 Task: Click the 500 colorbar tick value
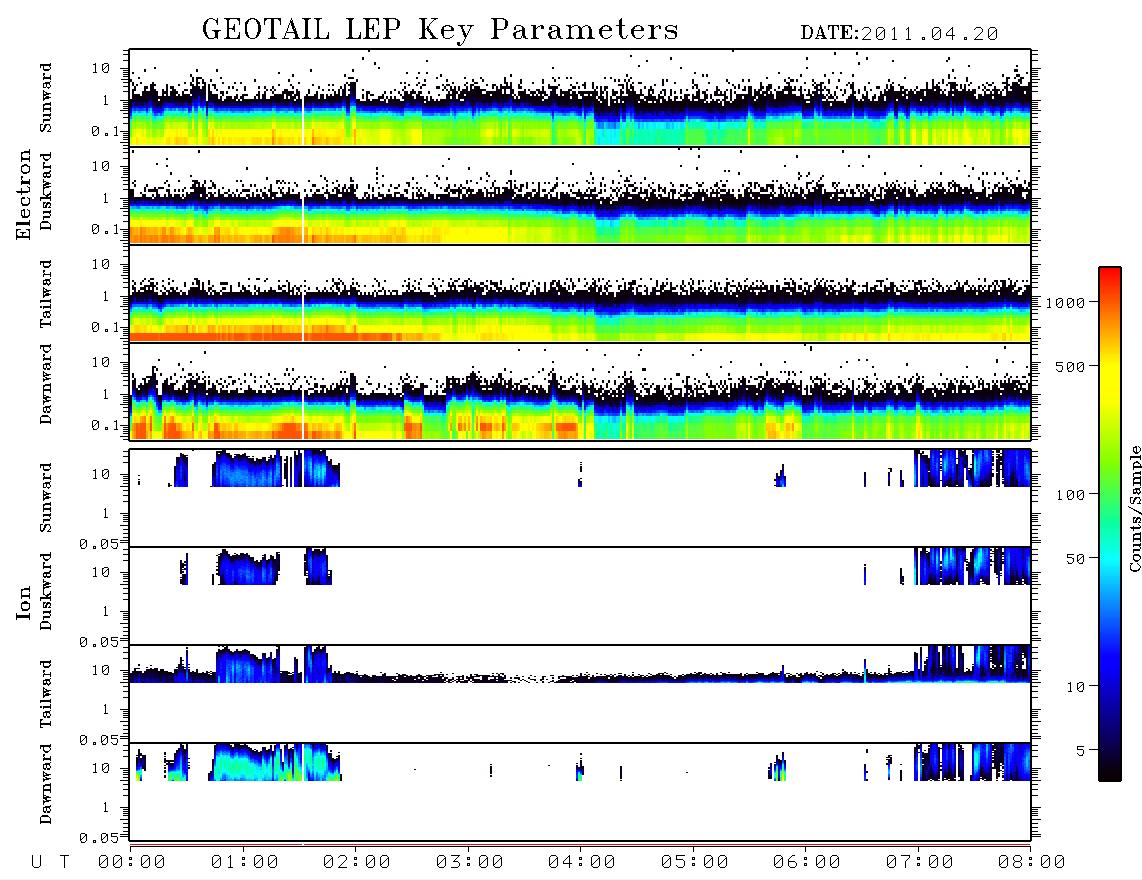point(1070,366)
